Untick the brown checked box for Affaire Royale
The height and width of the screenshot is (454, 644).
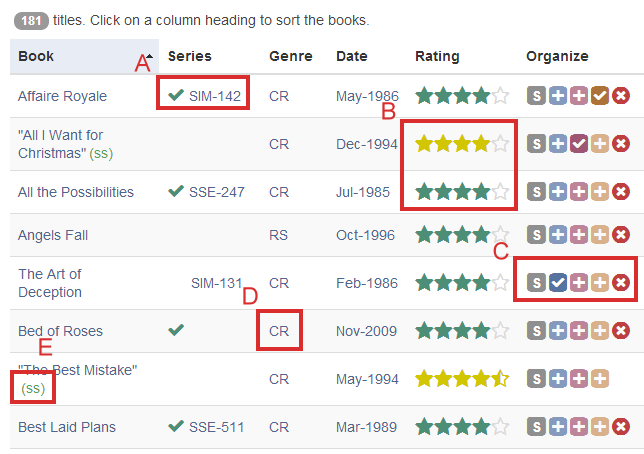(600, 96)
